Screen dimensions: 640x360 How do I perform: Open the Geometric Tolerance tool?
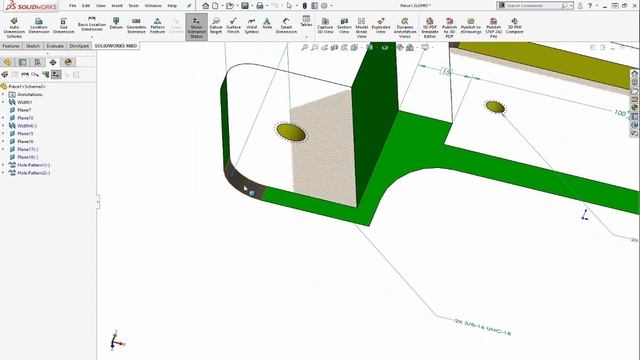coord(136,26)
